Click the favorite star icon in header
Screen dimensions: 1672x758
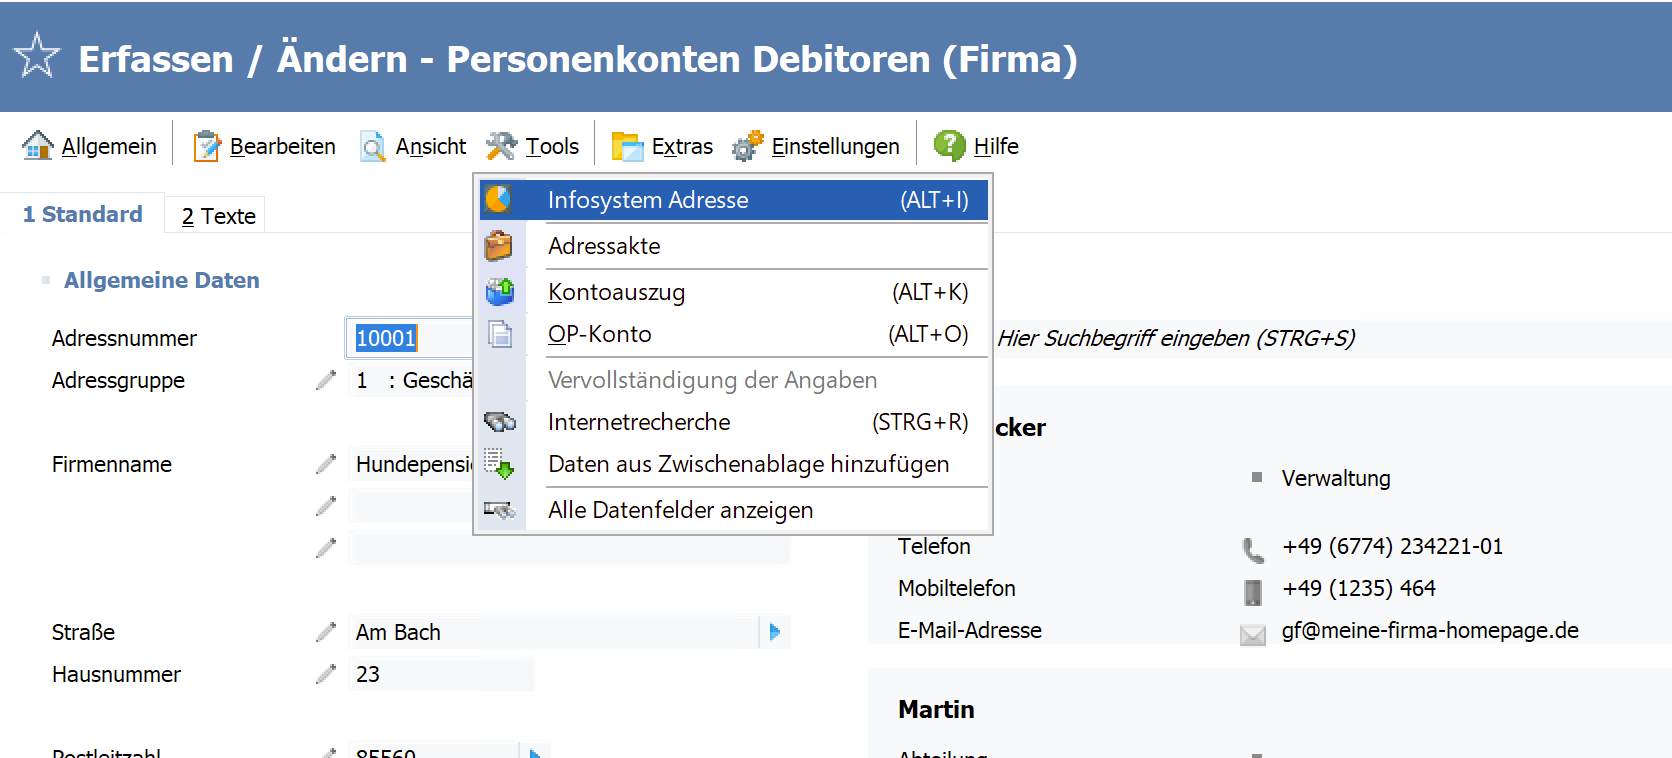click(37, 56)
